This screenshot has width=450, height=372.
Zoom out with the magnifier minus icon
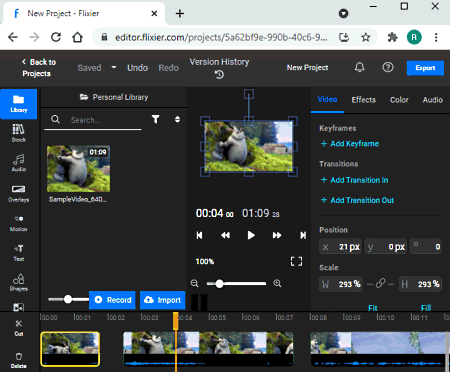click(x=195, y=284)
